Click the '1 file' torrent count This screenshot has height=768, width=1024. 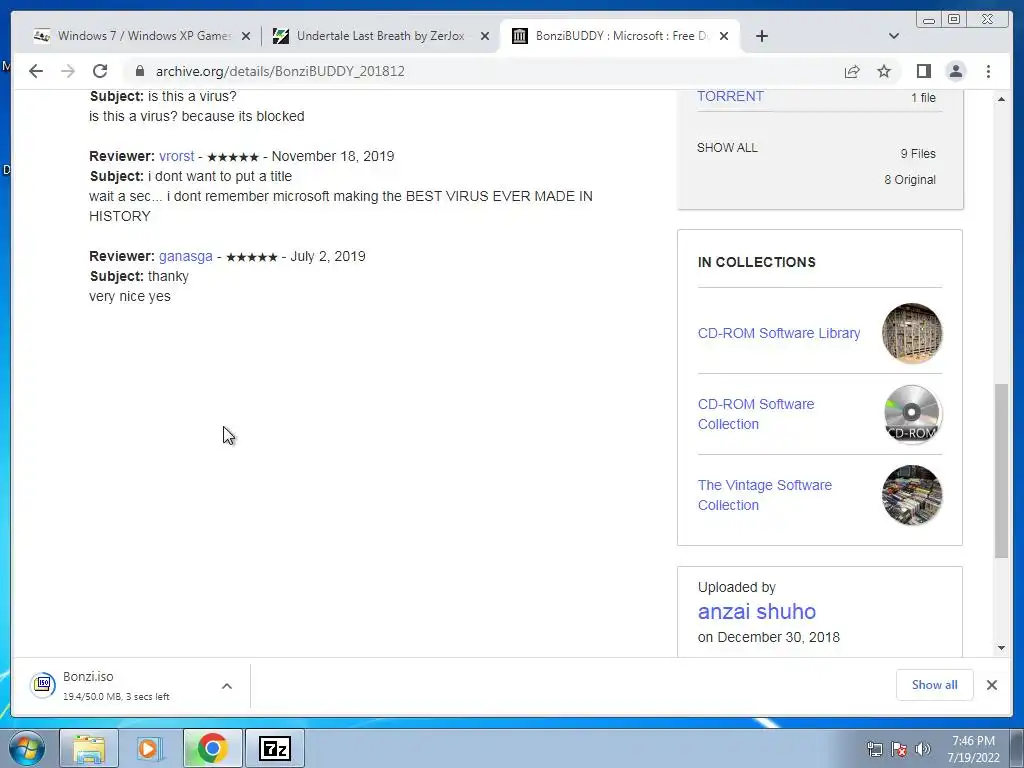pos(923,97)
